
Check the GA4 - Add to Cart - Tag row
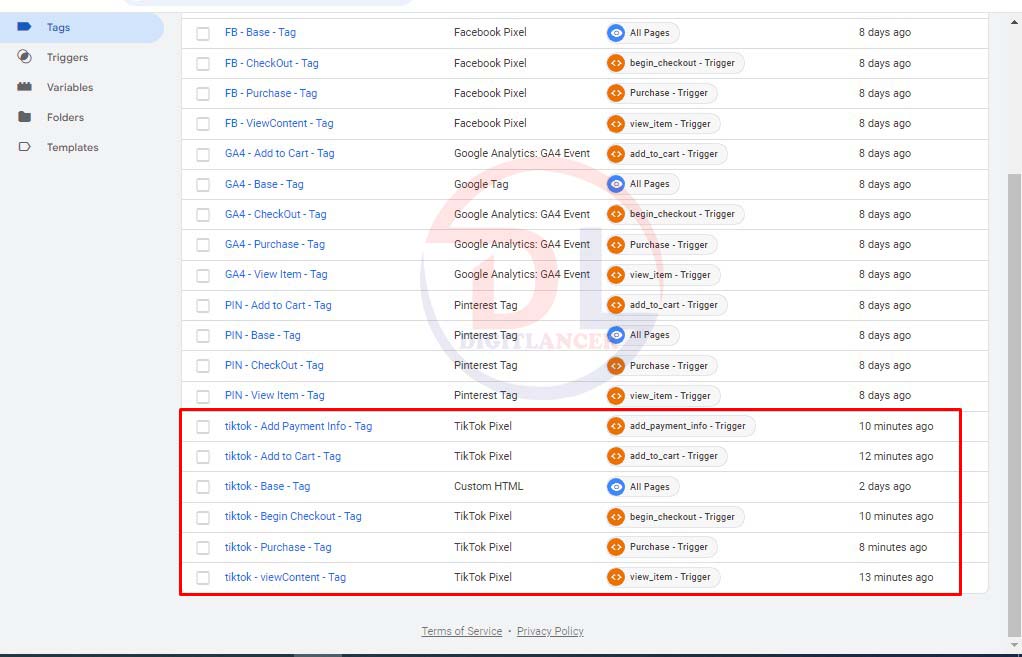[203, 154]
